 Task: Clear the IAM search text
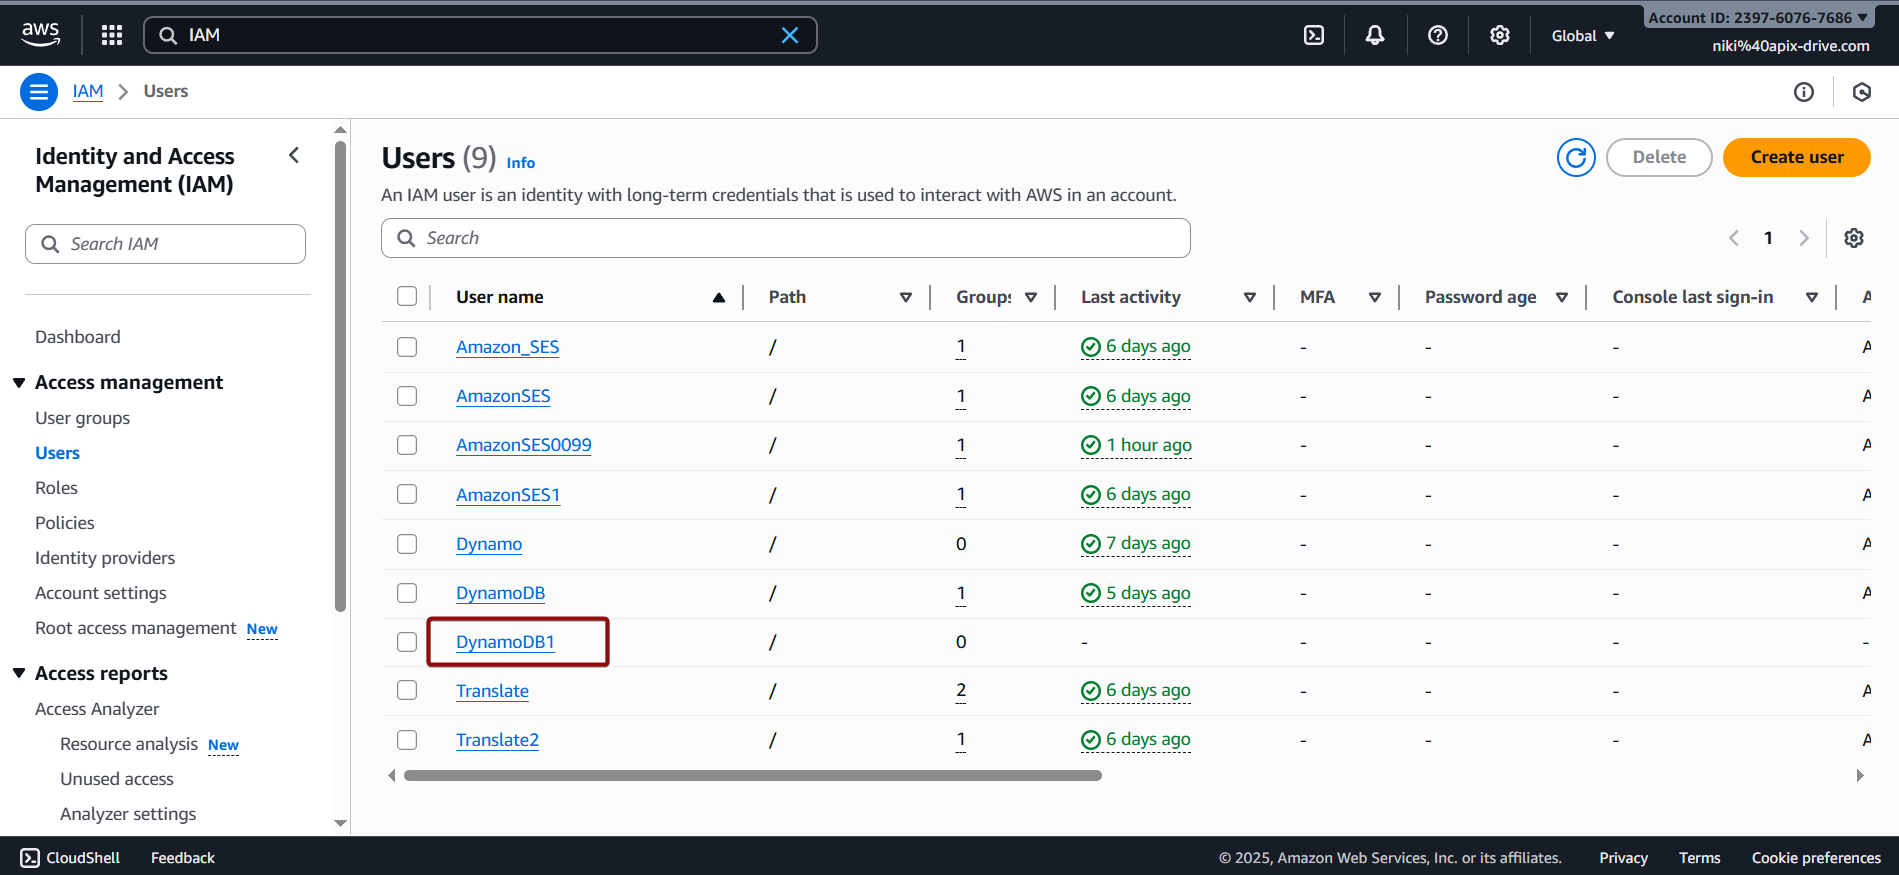tap(789, 35)
